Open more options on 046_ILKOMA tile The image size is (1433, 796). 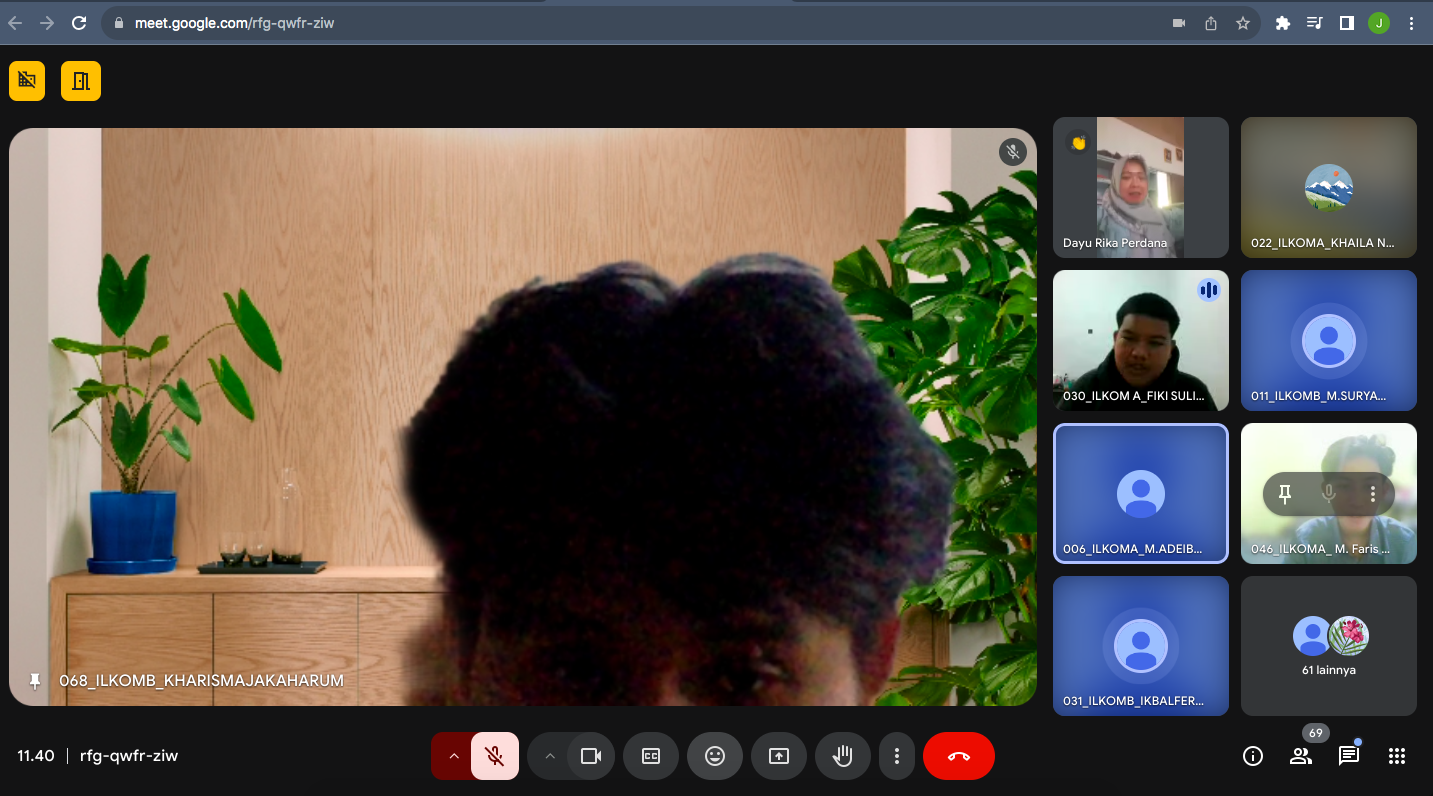1373,493
